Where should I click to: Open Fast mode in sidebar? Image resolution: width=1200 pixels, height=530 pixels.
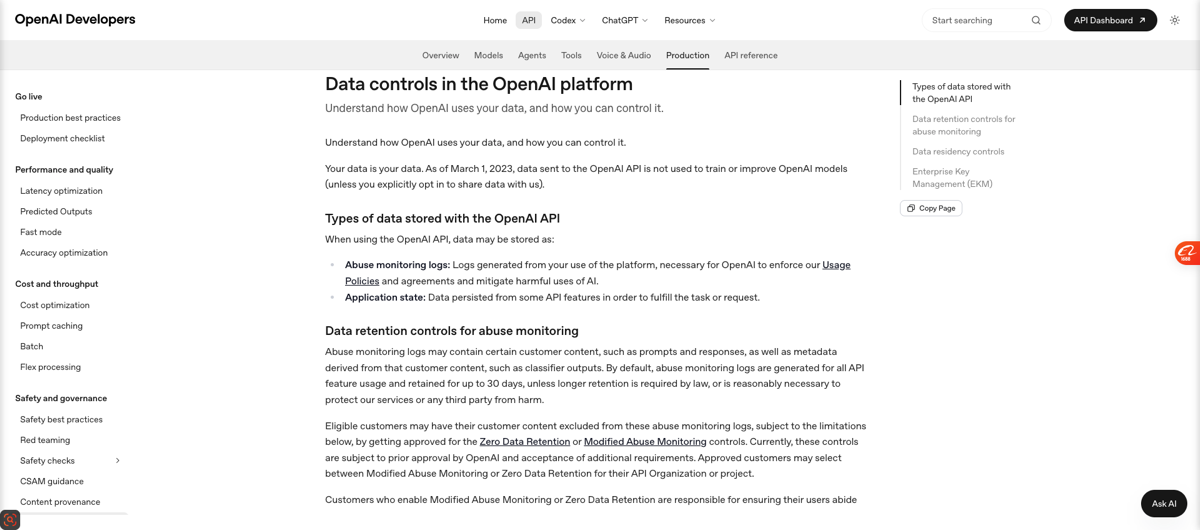[x=41, y=232]
